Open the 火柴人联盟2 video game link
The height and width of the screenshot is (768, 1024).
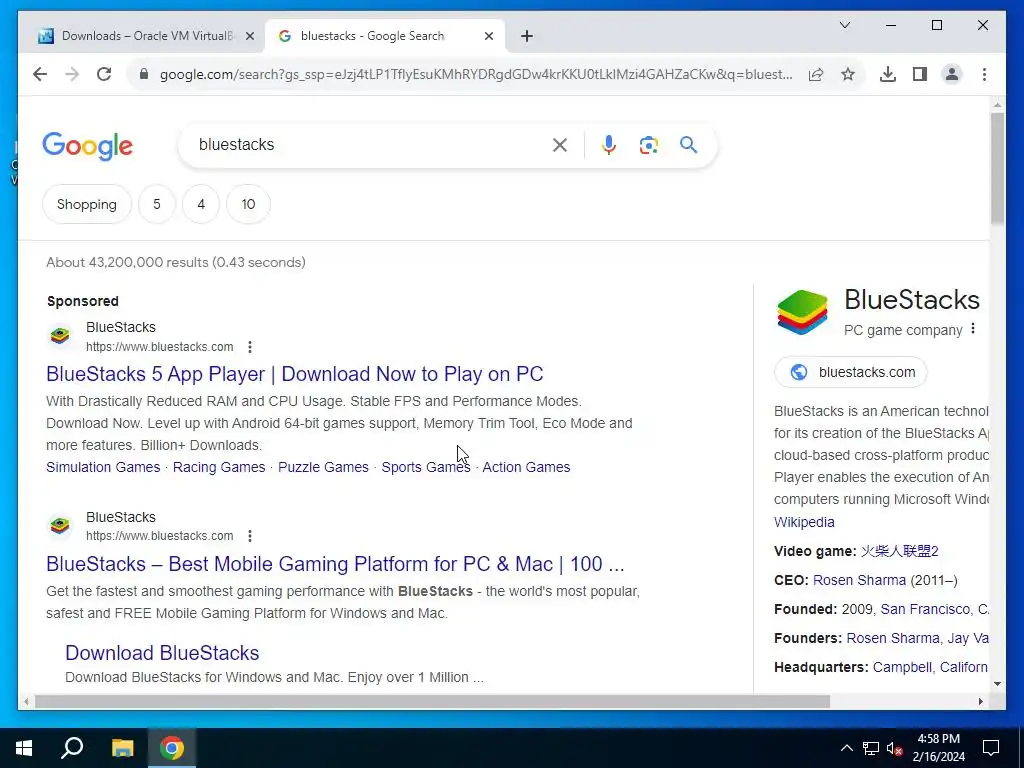(899, 551)
